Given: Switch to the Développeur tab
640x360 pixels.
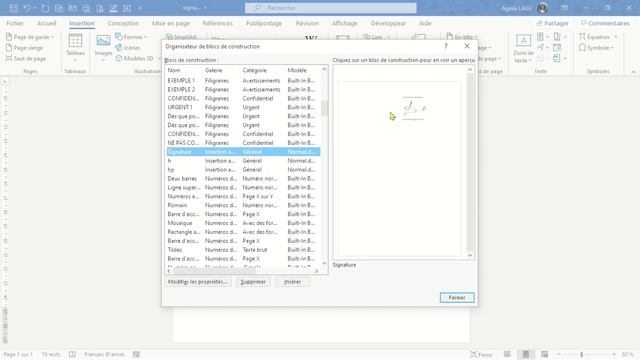Looking at the screenshot, I should pyautogui.click(x=388, y=23).
